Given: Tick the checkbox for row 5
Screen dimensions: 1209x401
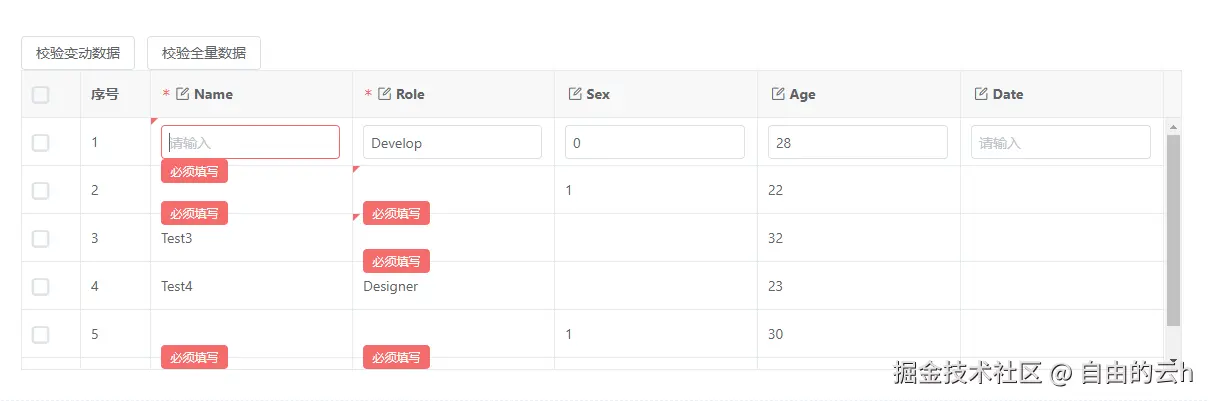Looking at the screenshot, I should [x=40, y=335].
